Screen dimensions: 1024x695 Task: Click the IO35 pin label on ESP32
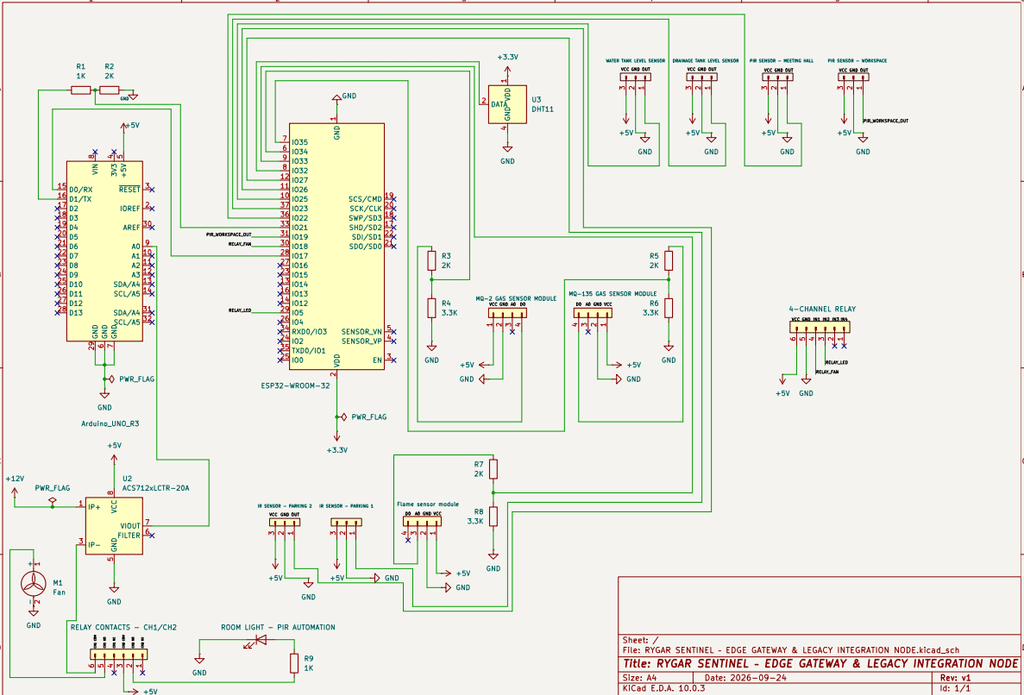tap(300, 142)
